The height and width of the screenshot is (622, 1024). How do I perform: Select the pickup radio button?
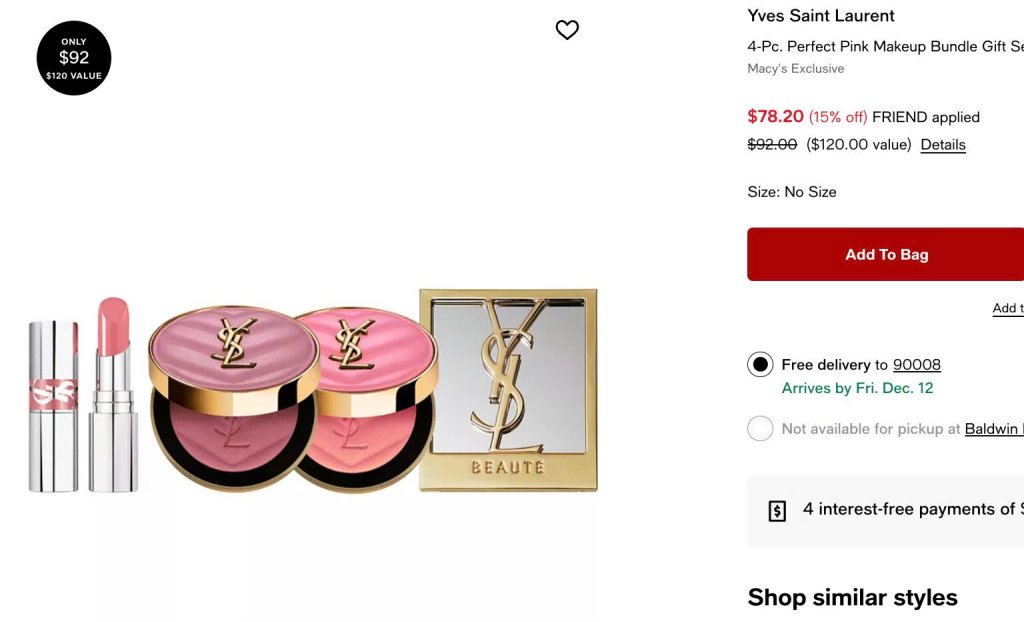(760, 429)
